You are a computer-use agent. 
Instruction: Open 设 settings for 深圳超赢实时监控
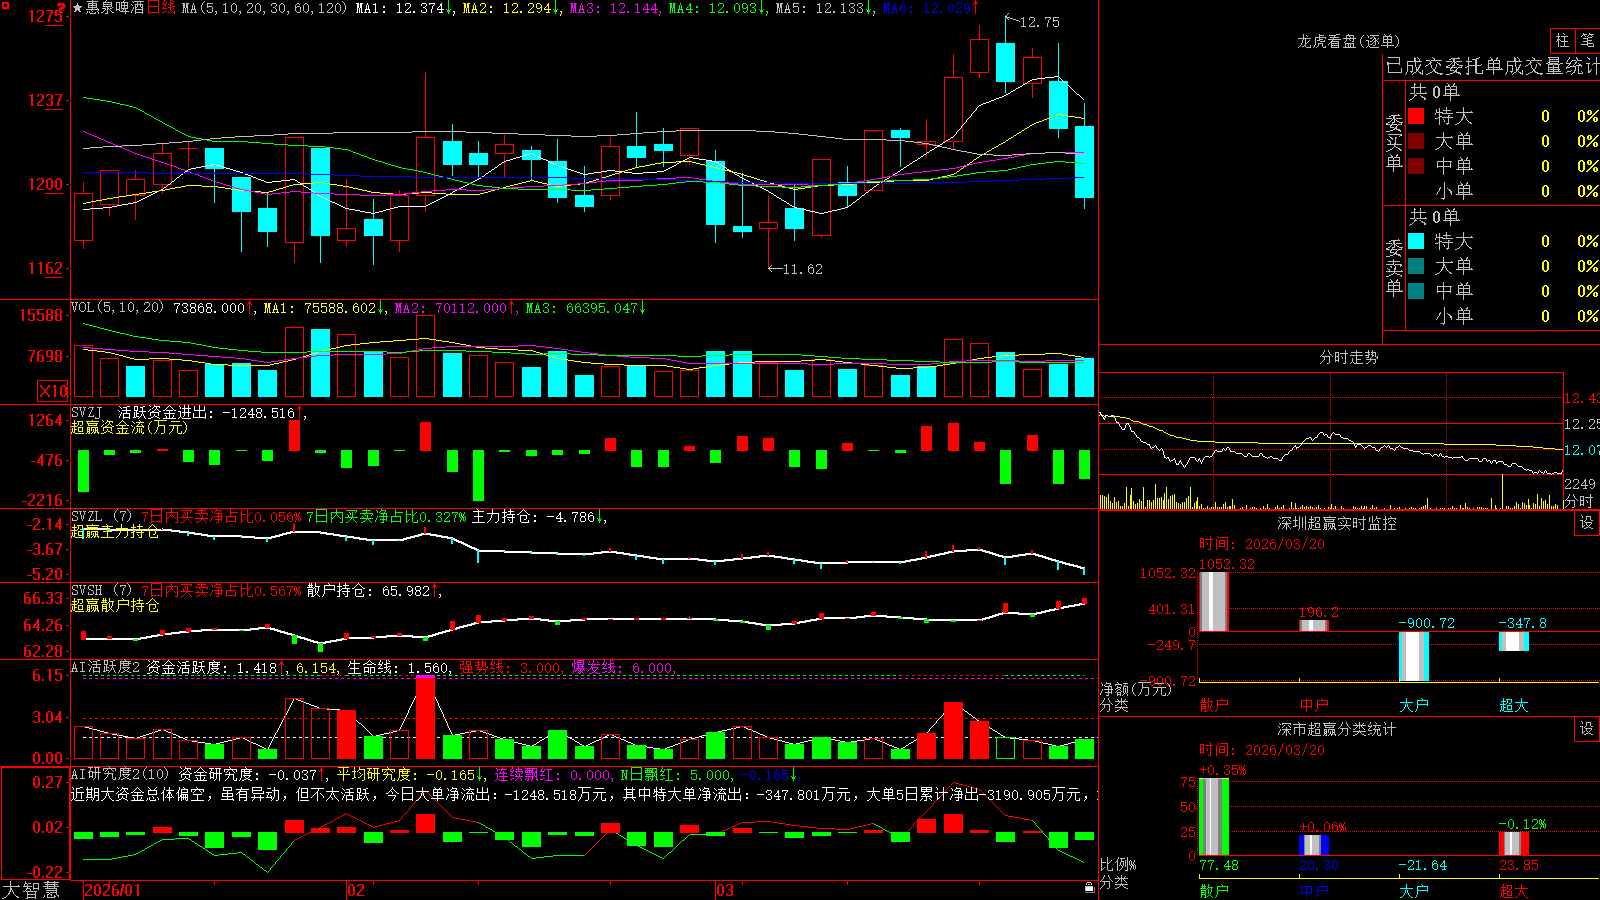[1587, 523]
